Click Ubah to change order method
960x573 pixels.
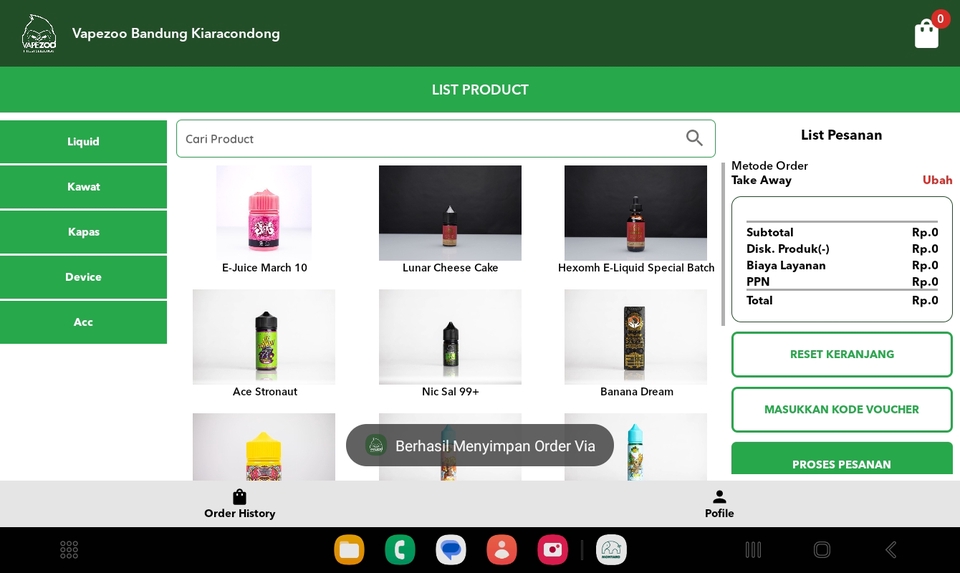(937, 180)
